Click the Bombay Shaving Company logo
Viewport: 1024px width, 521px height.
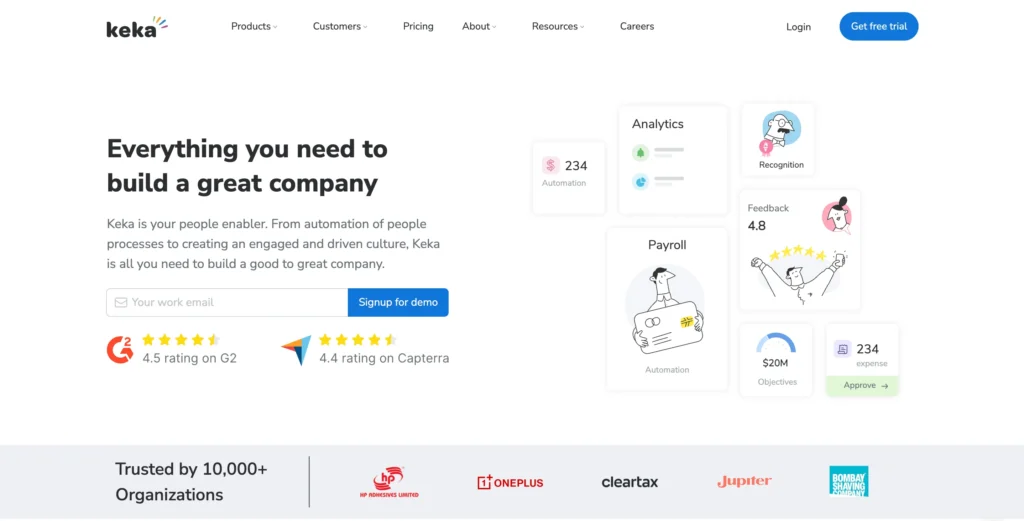848,481
